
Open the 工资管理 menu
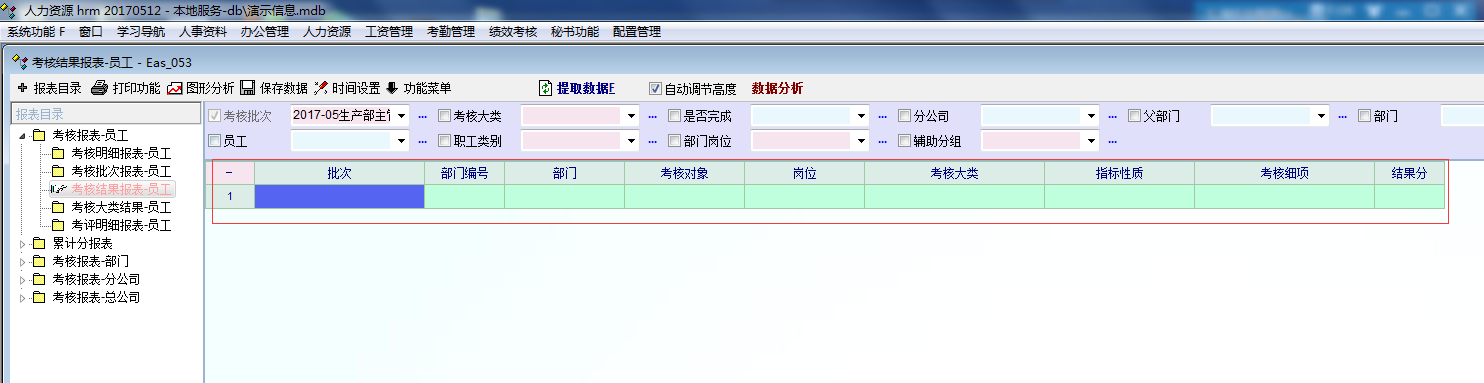point(389,32)
